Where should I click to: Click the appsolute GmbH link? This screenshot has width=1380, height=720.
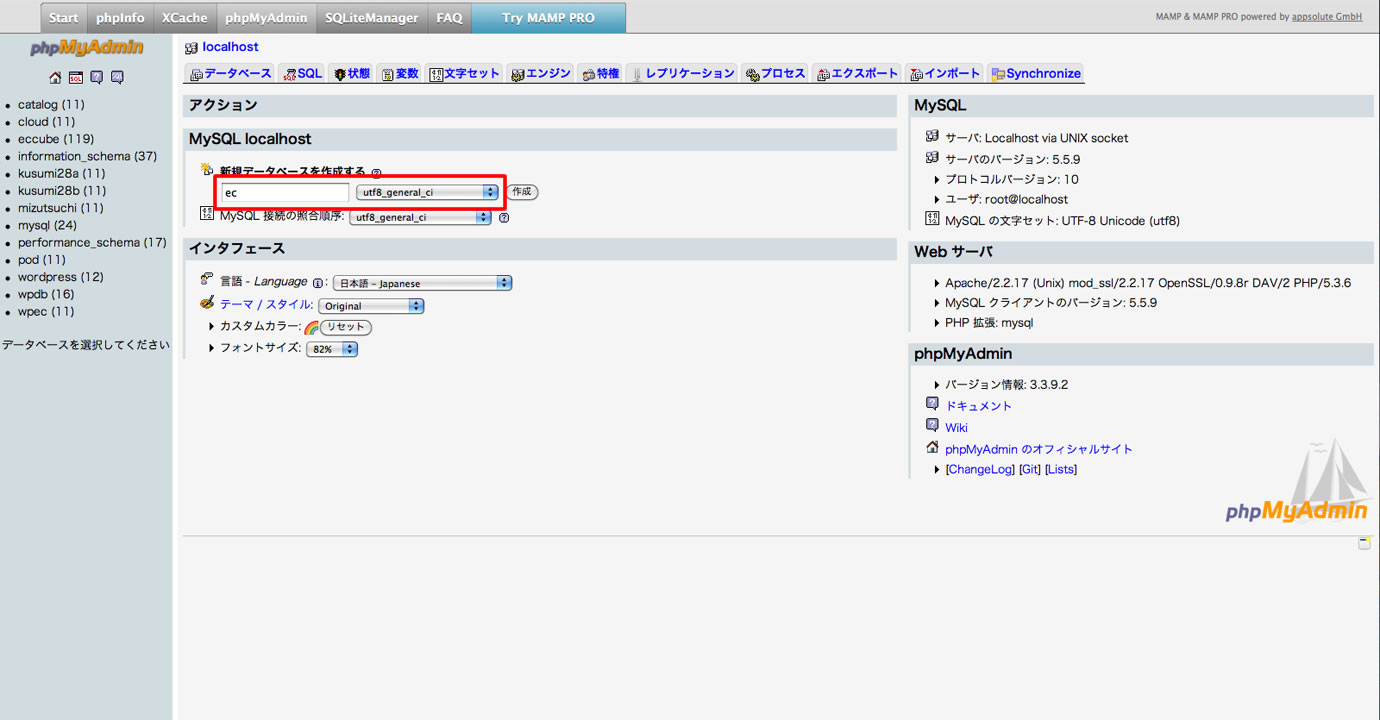(x=1328, y=17)
